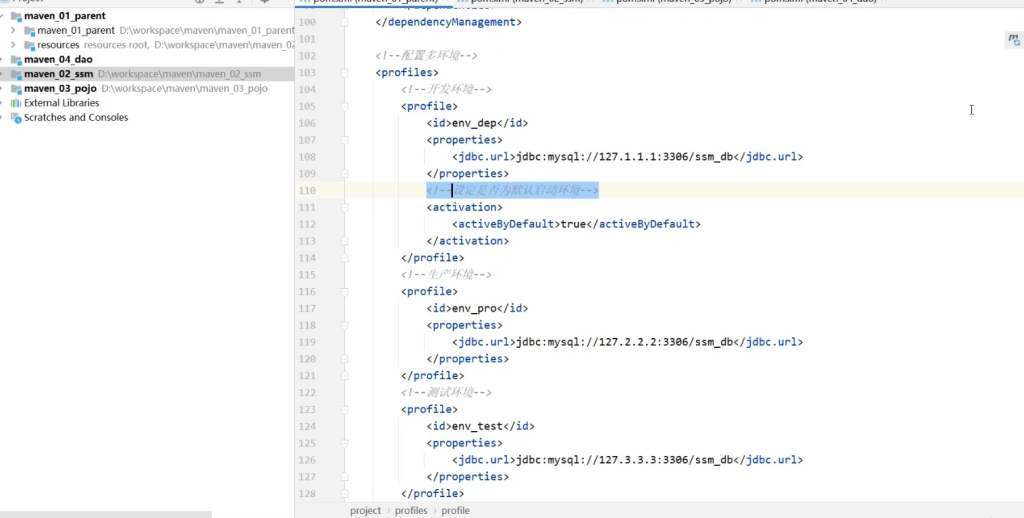
Task: Click the Scratches and Consoles icon
Action: click(x=15, y=118)
